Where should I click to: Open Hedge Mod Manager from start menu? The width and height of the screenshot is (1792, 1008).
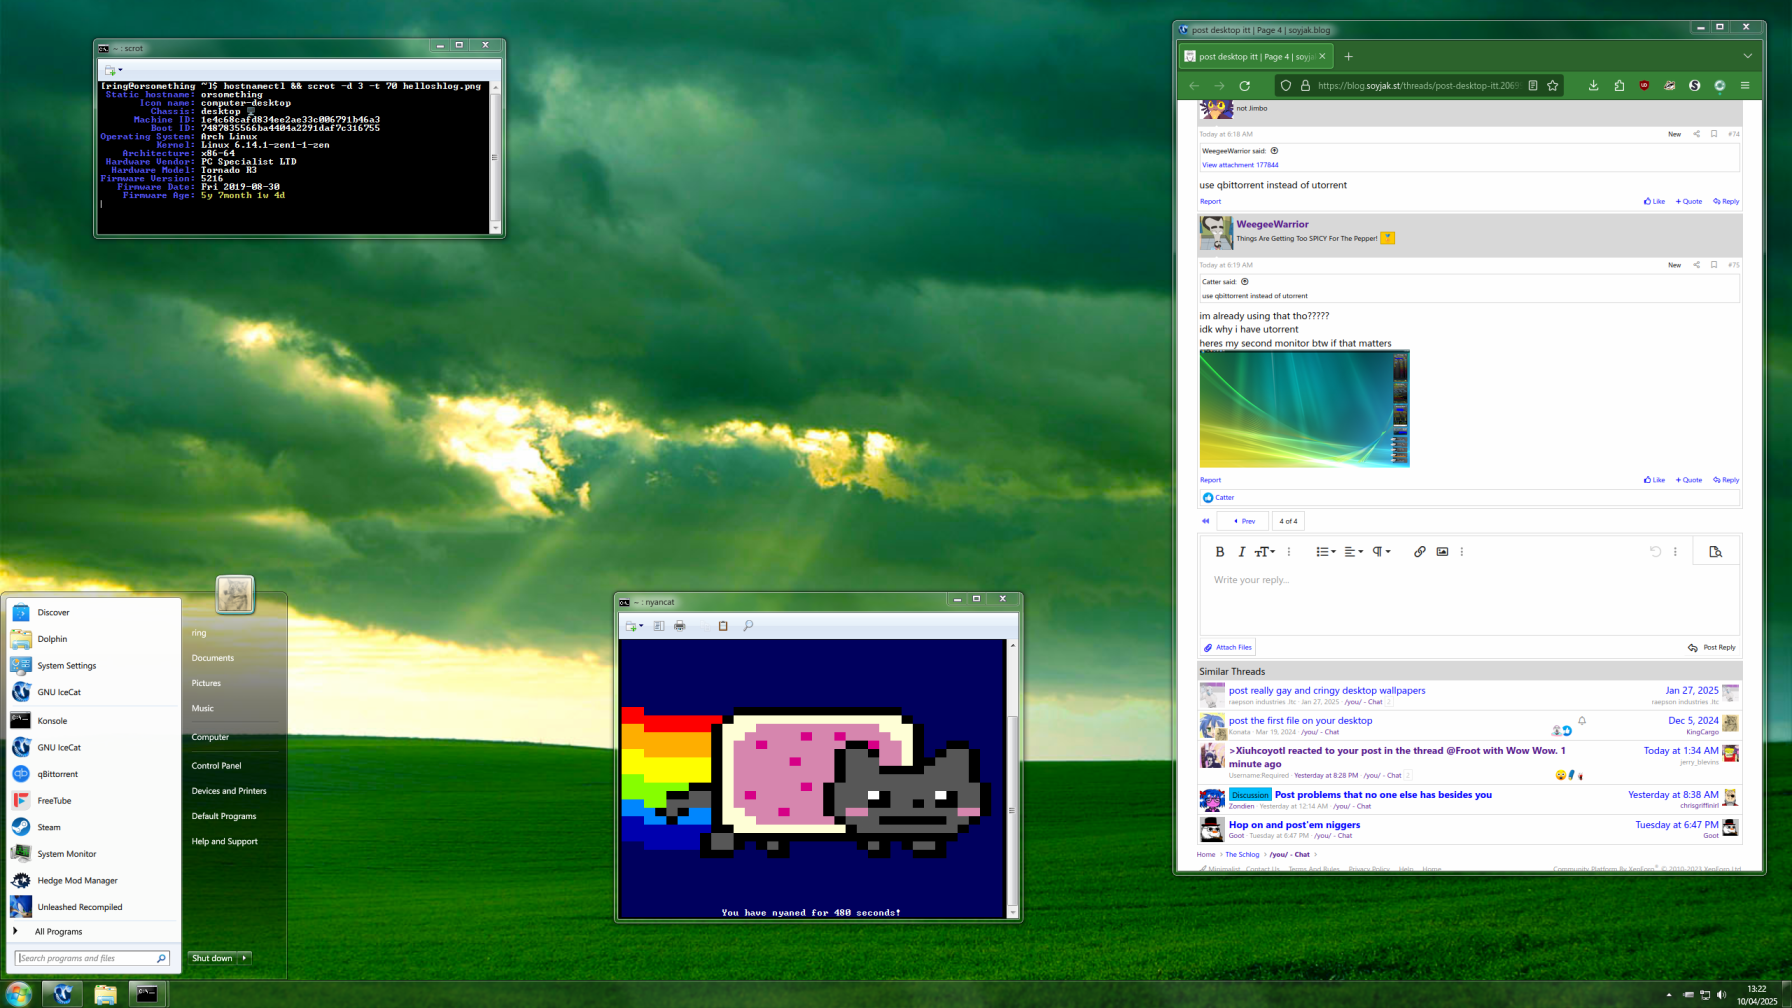pyautogui.click(x=93, y=881)
